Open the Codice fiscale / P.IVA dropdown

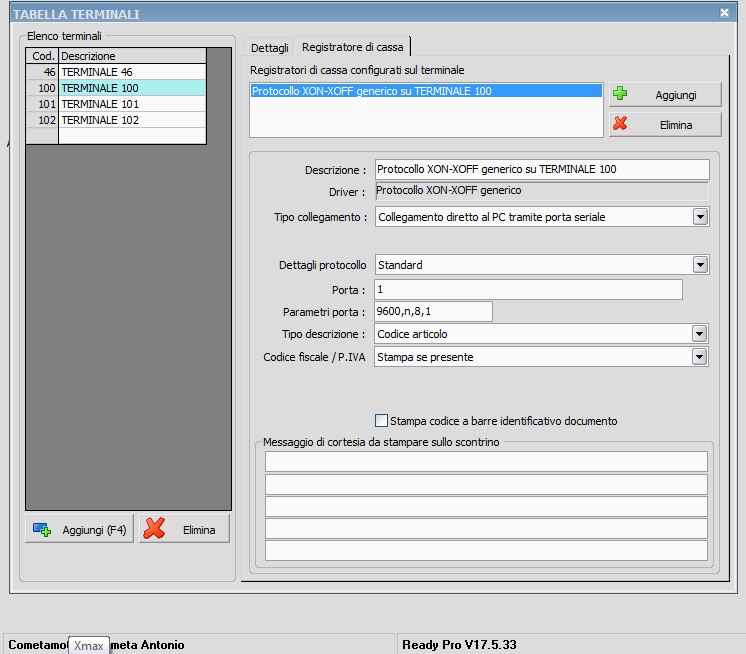click(700, 357)
